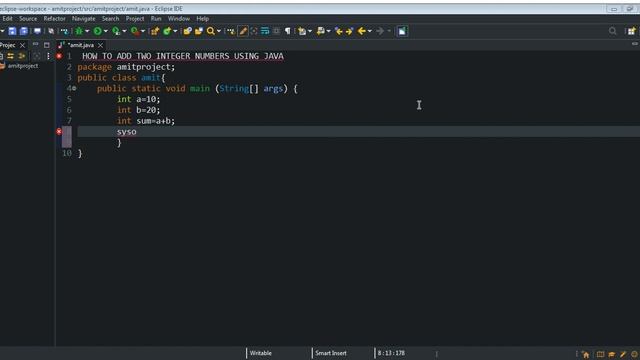Click the line 'int sum=a+b;' in editor
This screenshot has height=360, width=640.
point(146,121)
